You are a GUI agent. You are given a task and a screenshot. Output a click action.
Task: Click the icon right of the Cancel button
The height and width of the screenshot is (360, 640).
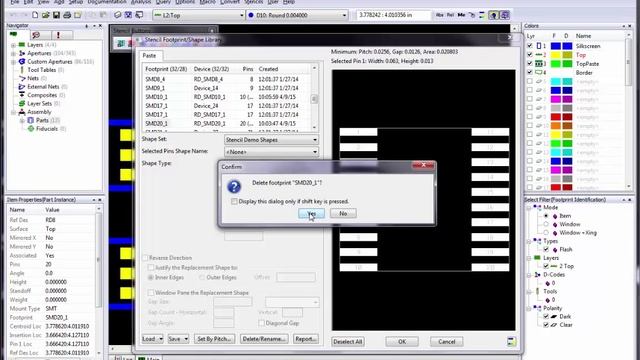511,342
